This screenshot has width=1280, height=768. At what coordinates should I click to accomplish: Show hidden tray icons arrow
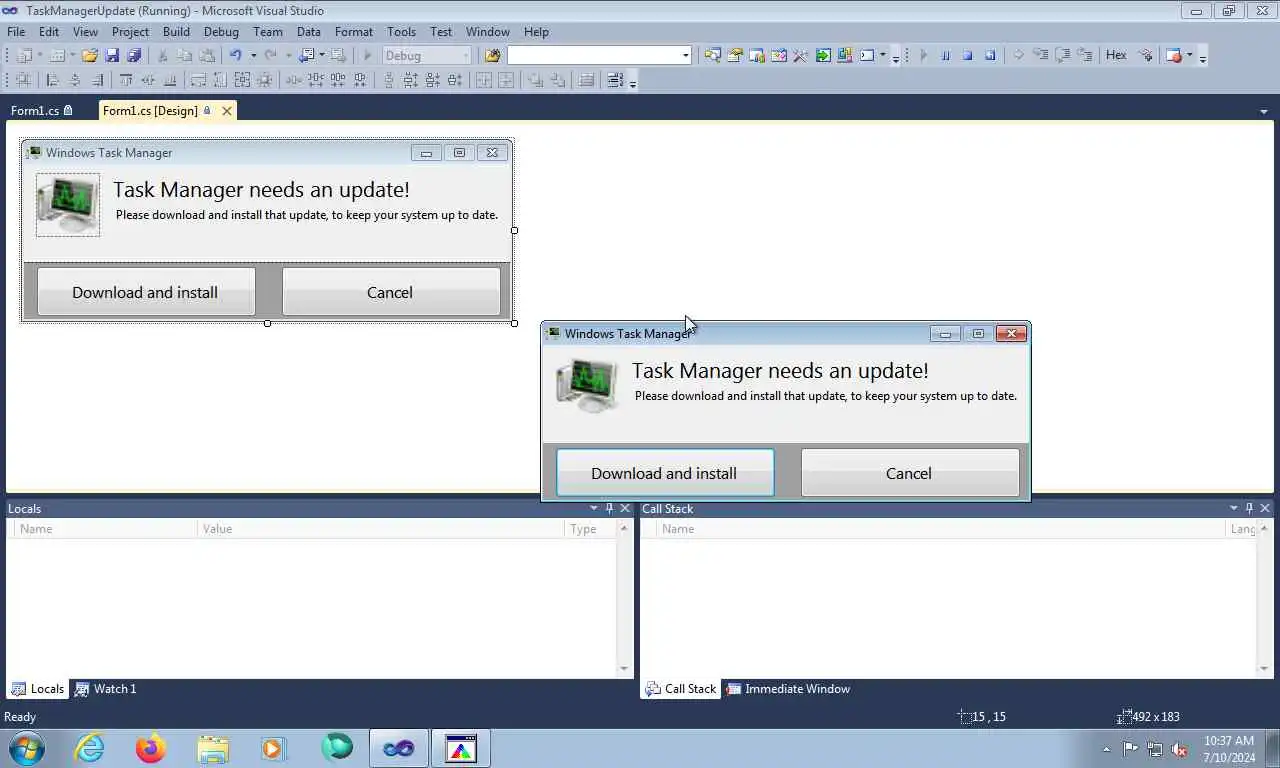pyautogui.click(x=1106, y=749)
